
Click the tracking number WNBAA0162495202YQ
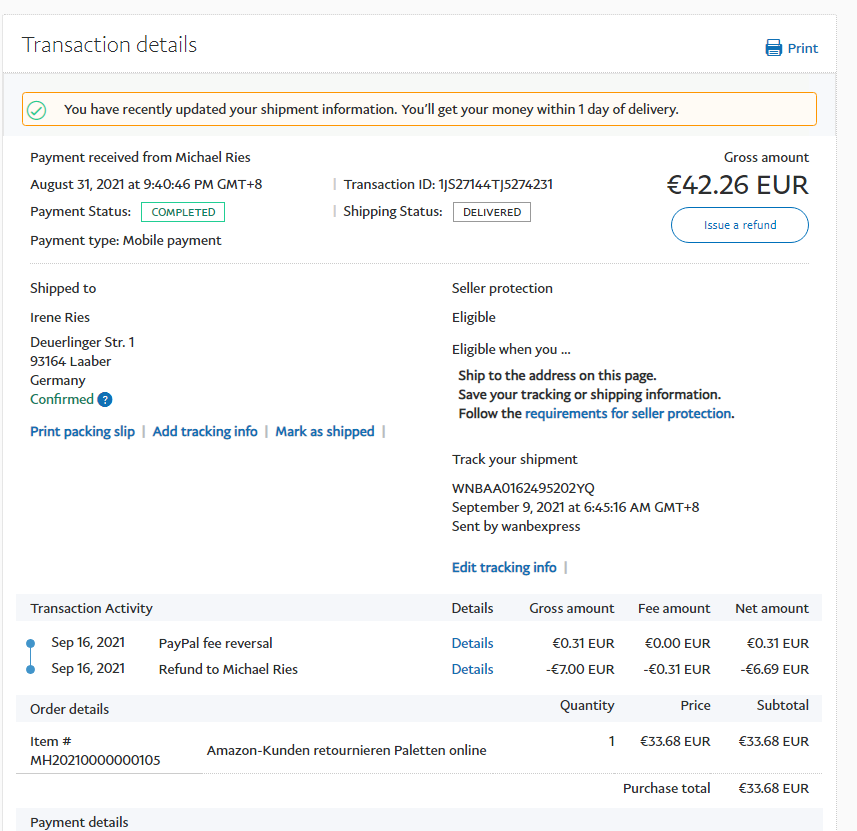[523, 489]
